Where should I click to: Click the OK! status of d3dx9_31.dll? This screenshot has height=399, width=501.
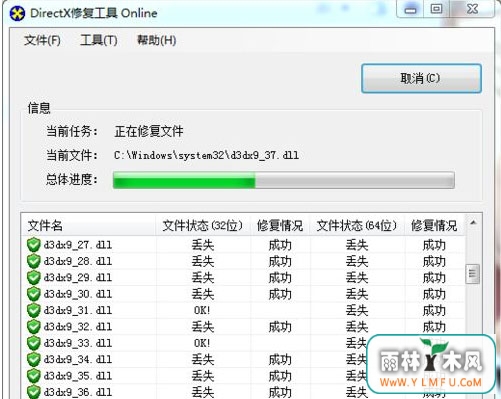pyautogui.click(x=202, y=311)
